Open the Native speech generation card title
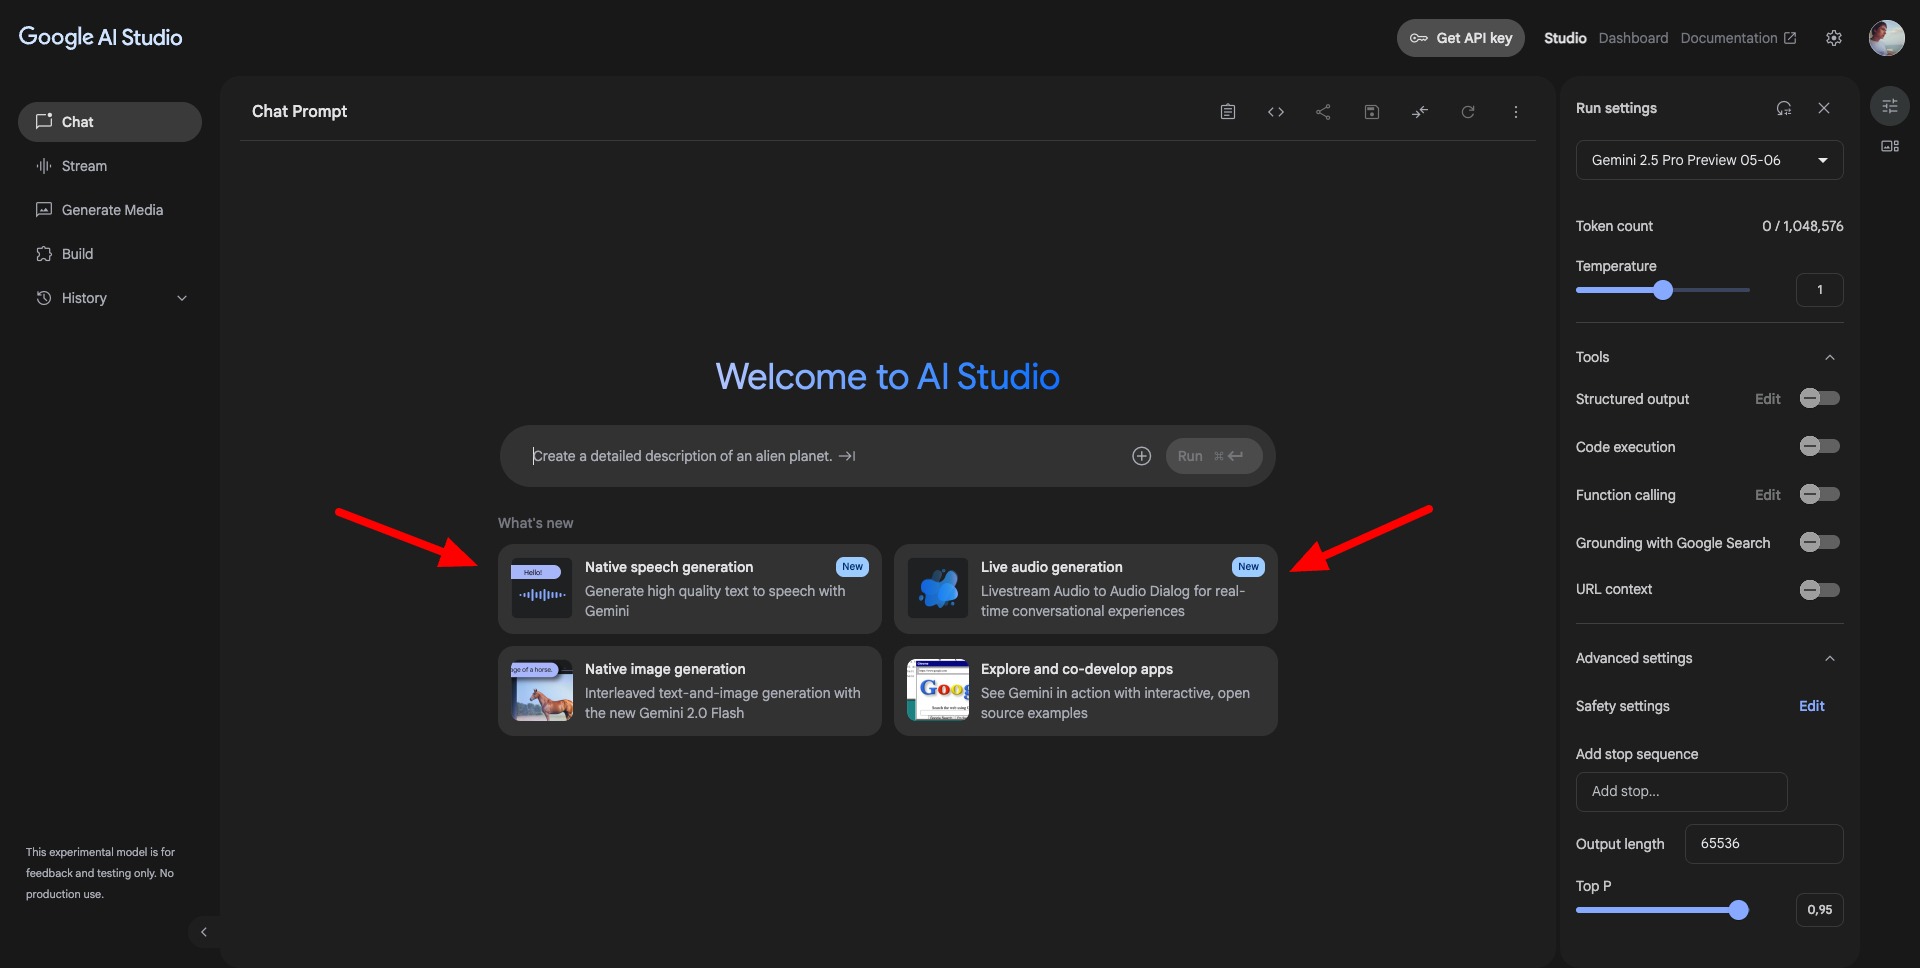Viewport: 1920px width, 968px height. click(669, 567)
